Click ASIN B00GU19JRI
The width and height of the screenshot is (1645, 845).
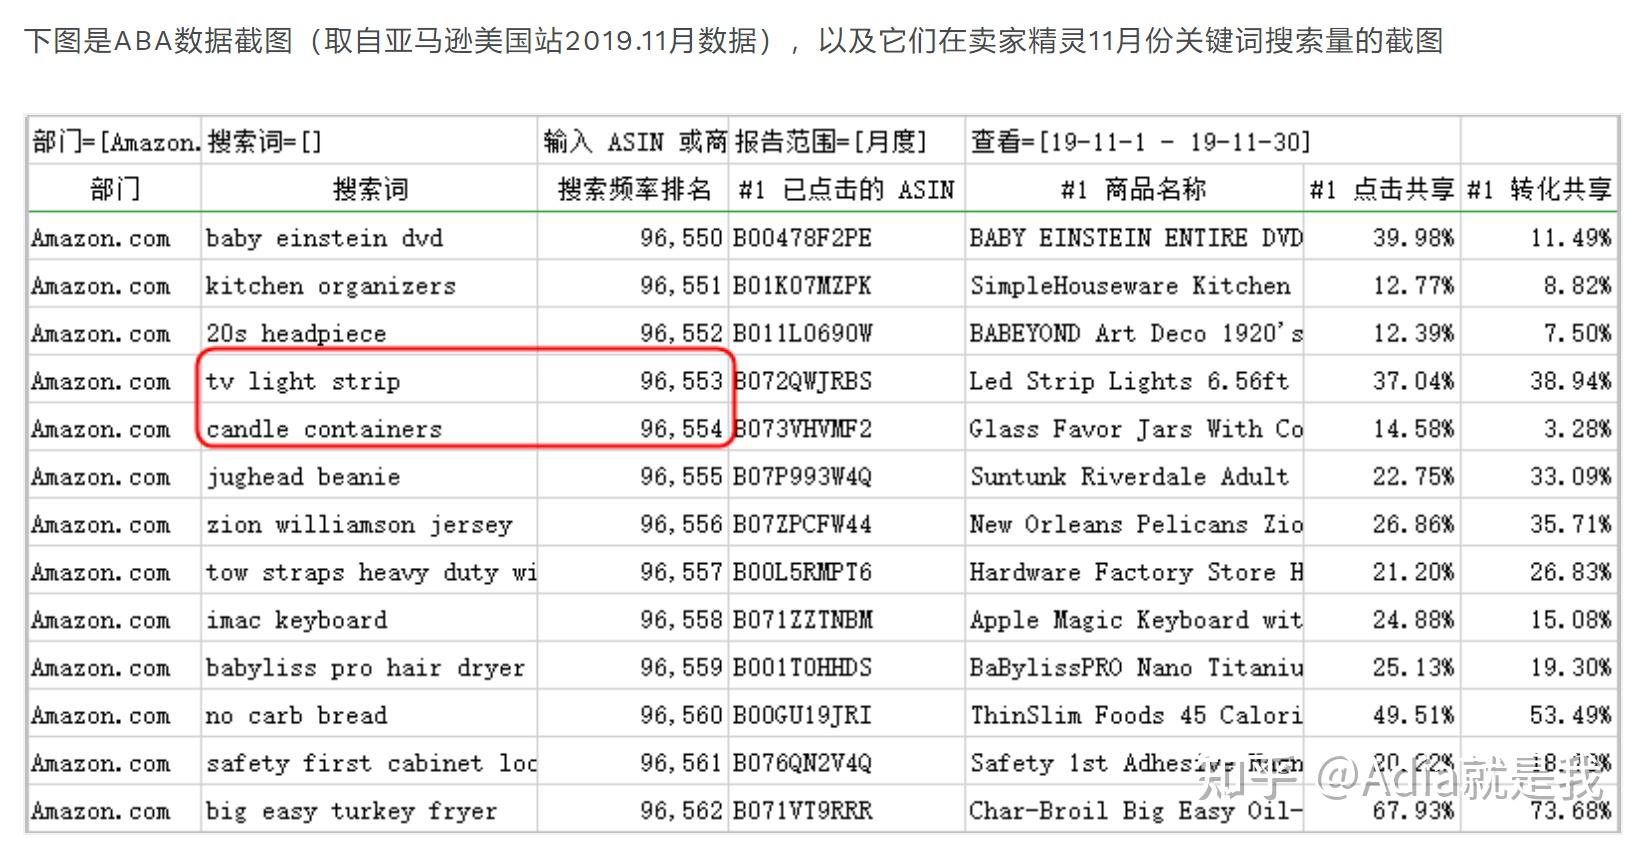pos(801,716)
